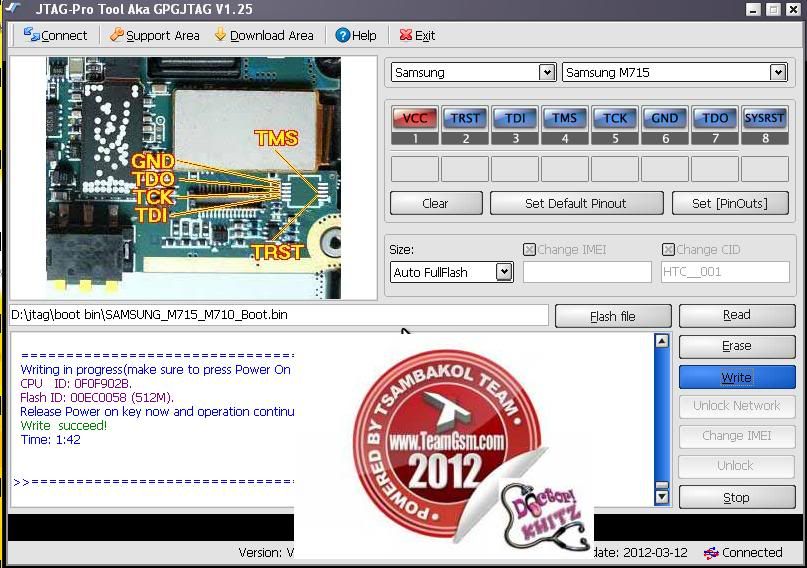The height and width of the screenshot is (568, 807).
Task: Toggle the Change IMEI checkbox
Action: (x=529, y=250)
